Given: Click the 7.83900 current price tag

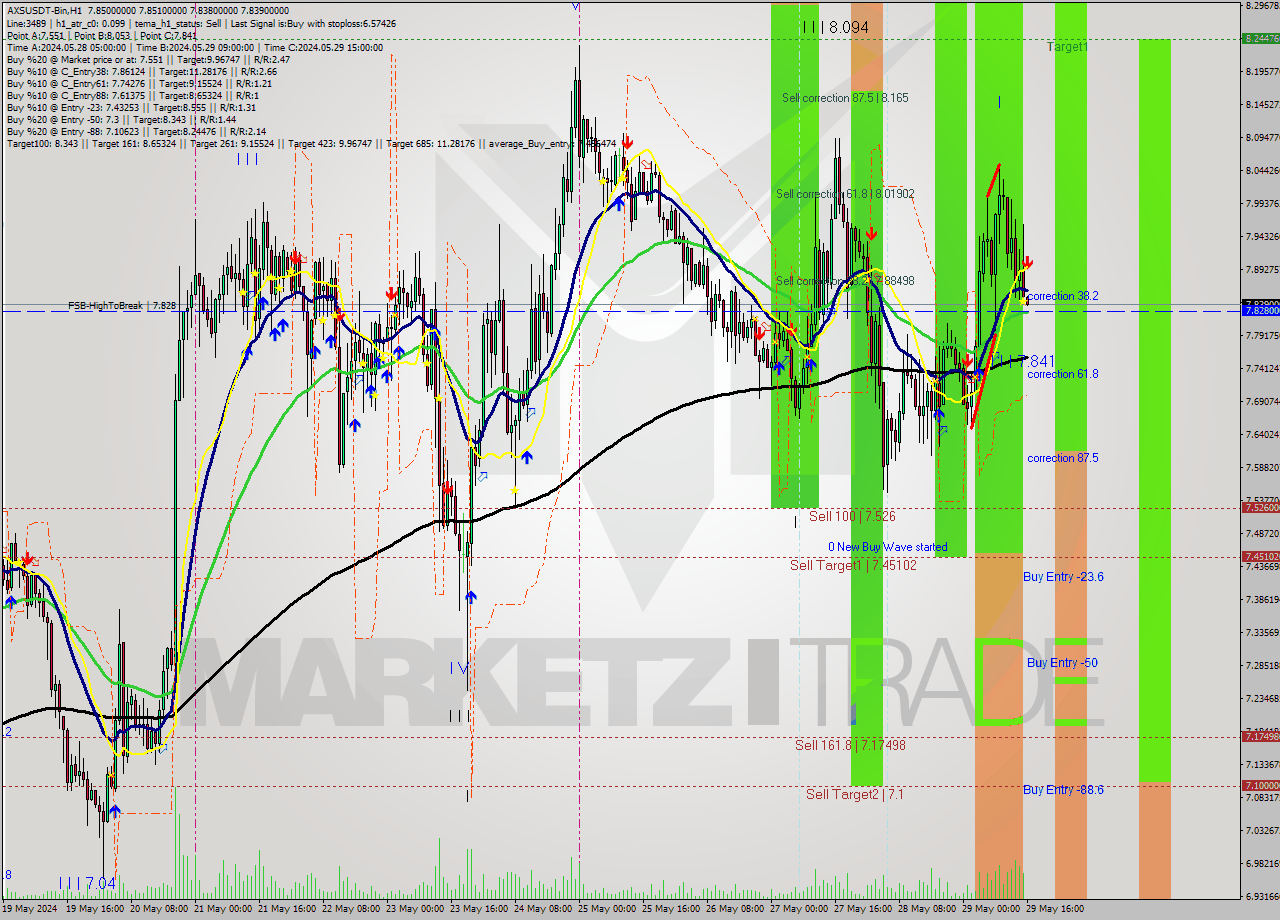Looking at the screenshot, I should pyautogui.click(x=1260, y=303).
